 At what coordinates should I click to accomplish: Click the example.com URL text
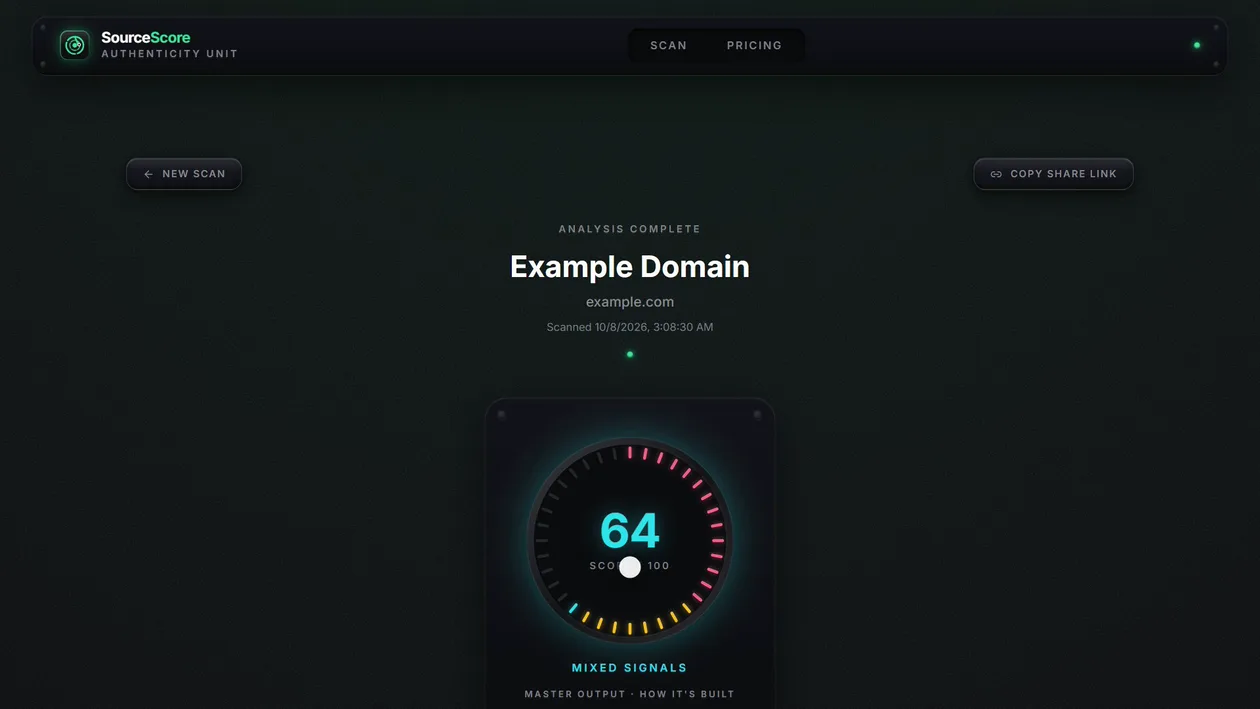click(x=629, y=302)
